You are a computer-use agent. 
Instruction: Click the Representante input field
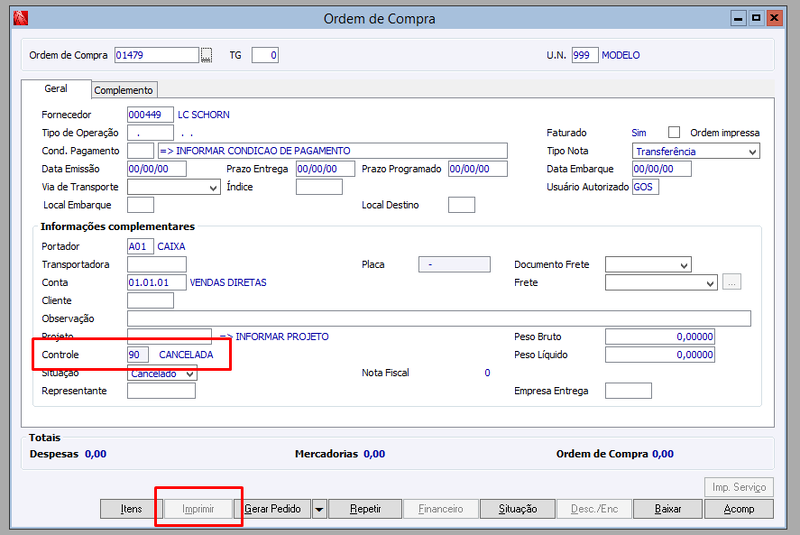[161, 391]
